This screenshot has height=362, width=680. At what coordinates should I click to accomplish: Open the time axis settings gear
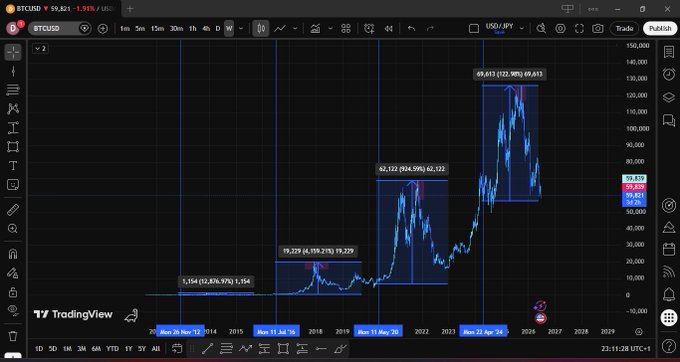click(x=638, y=332)
